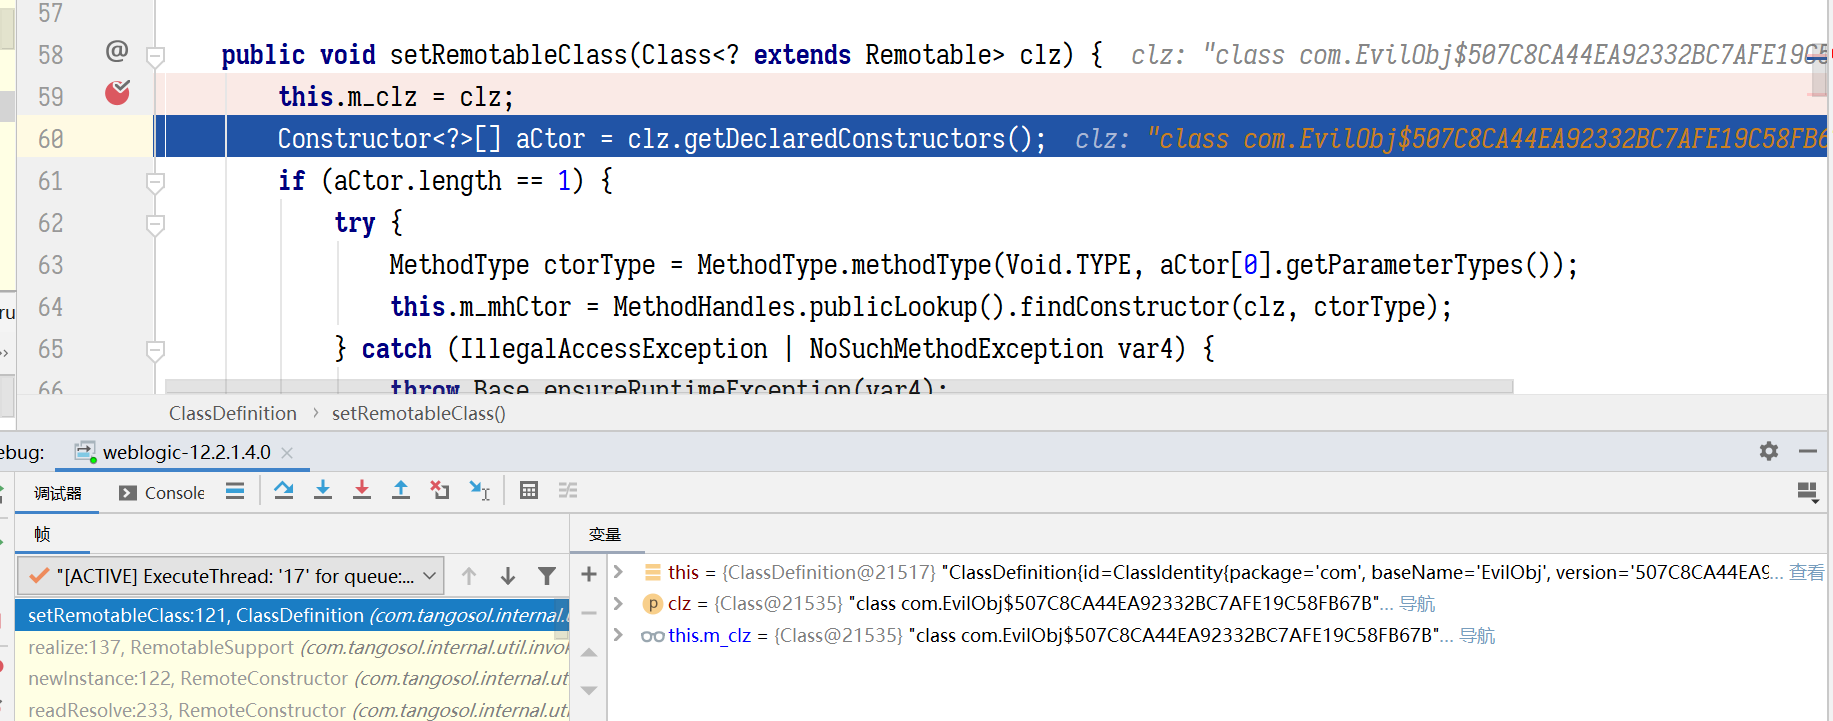Viewport: 1833px width, 721px height.
Task: Toggle fold marker beside line 62
Action: (x=155, y=224)
